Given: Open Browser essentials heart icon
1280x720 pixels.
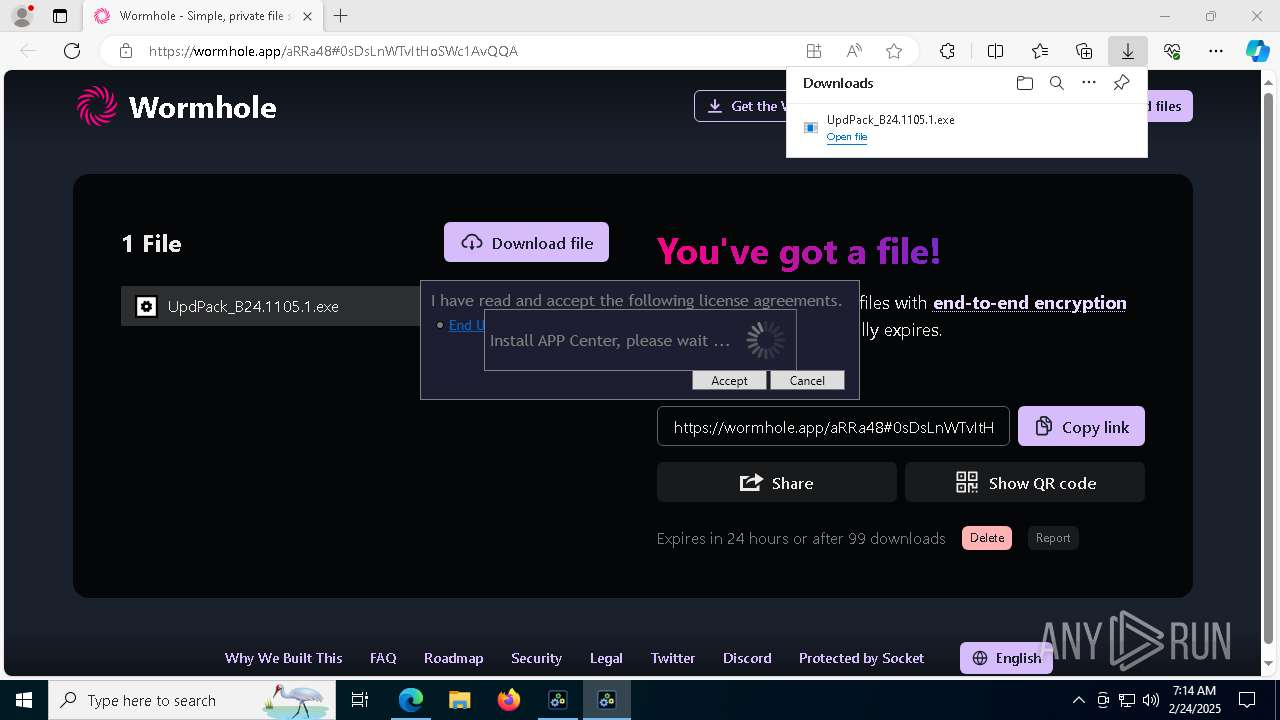Looking at the screenshot, I should (x=1172, y=51).
